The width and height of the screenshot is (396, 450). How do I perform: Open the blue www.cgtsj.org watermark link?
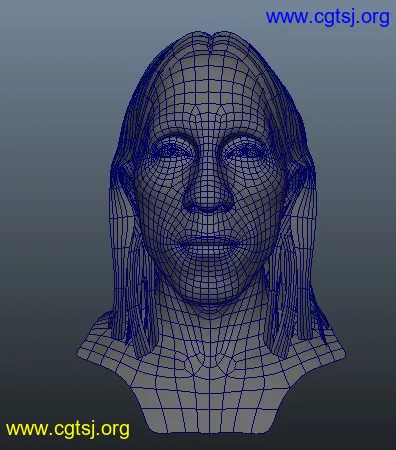(x=328, y=17)
